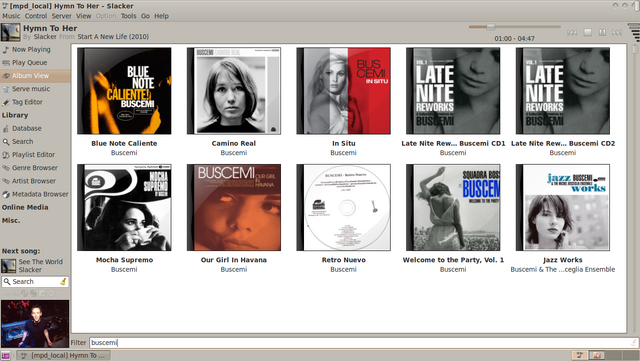The width and height of the screenshot is (640, 361).
Task: Clear the Filter field with the broom icon
Action: 633,343
